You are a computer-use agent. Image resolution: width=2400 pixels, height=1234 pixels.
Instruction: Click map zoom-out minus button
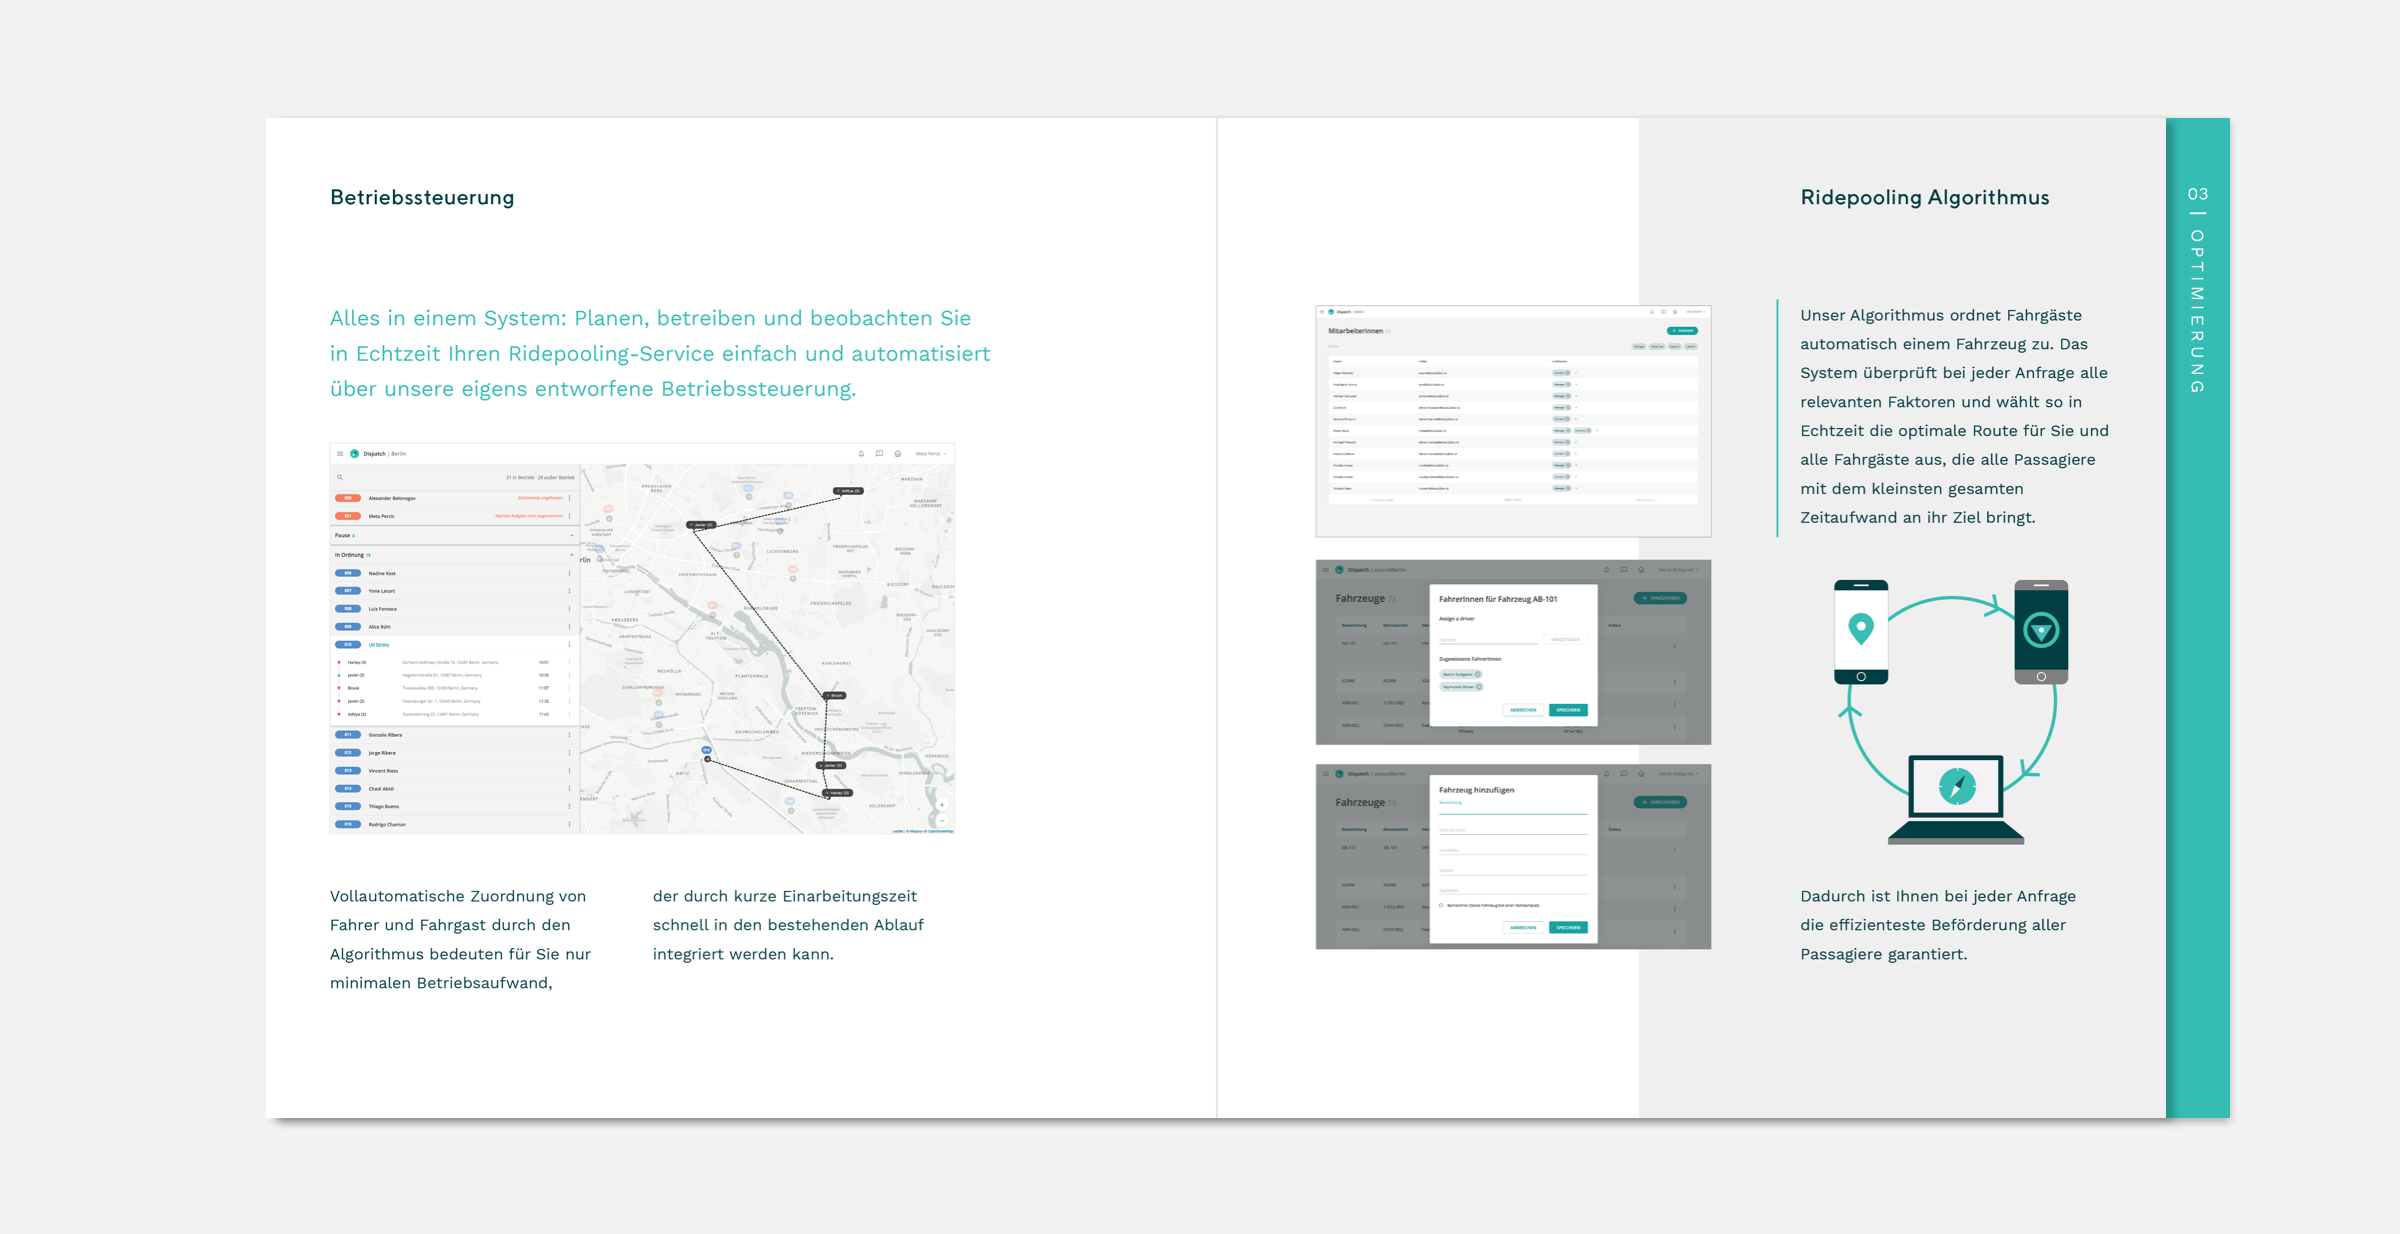pos(941,820)
